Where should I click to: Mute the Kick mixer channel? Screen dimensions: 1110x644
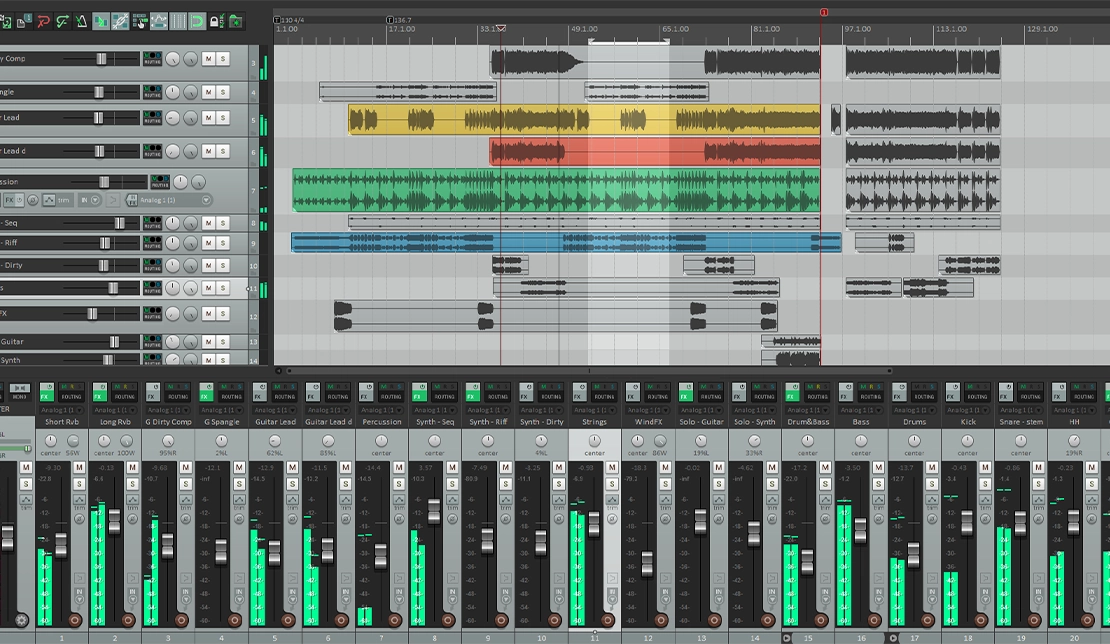click(984, 468)
